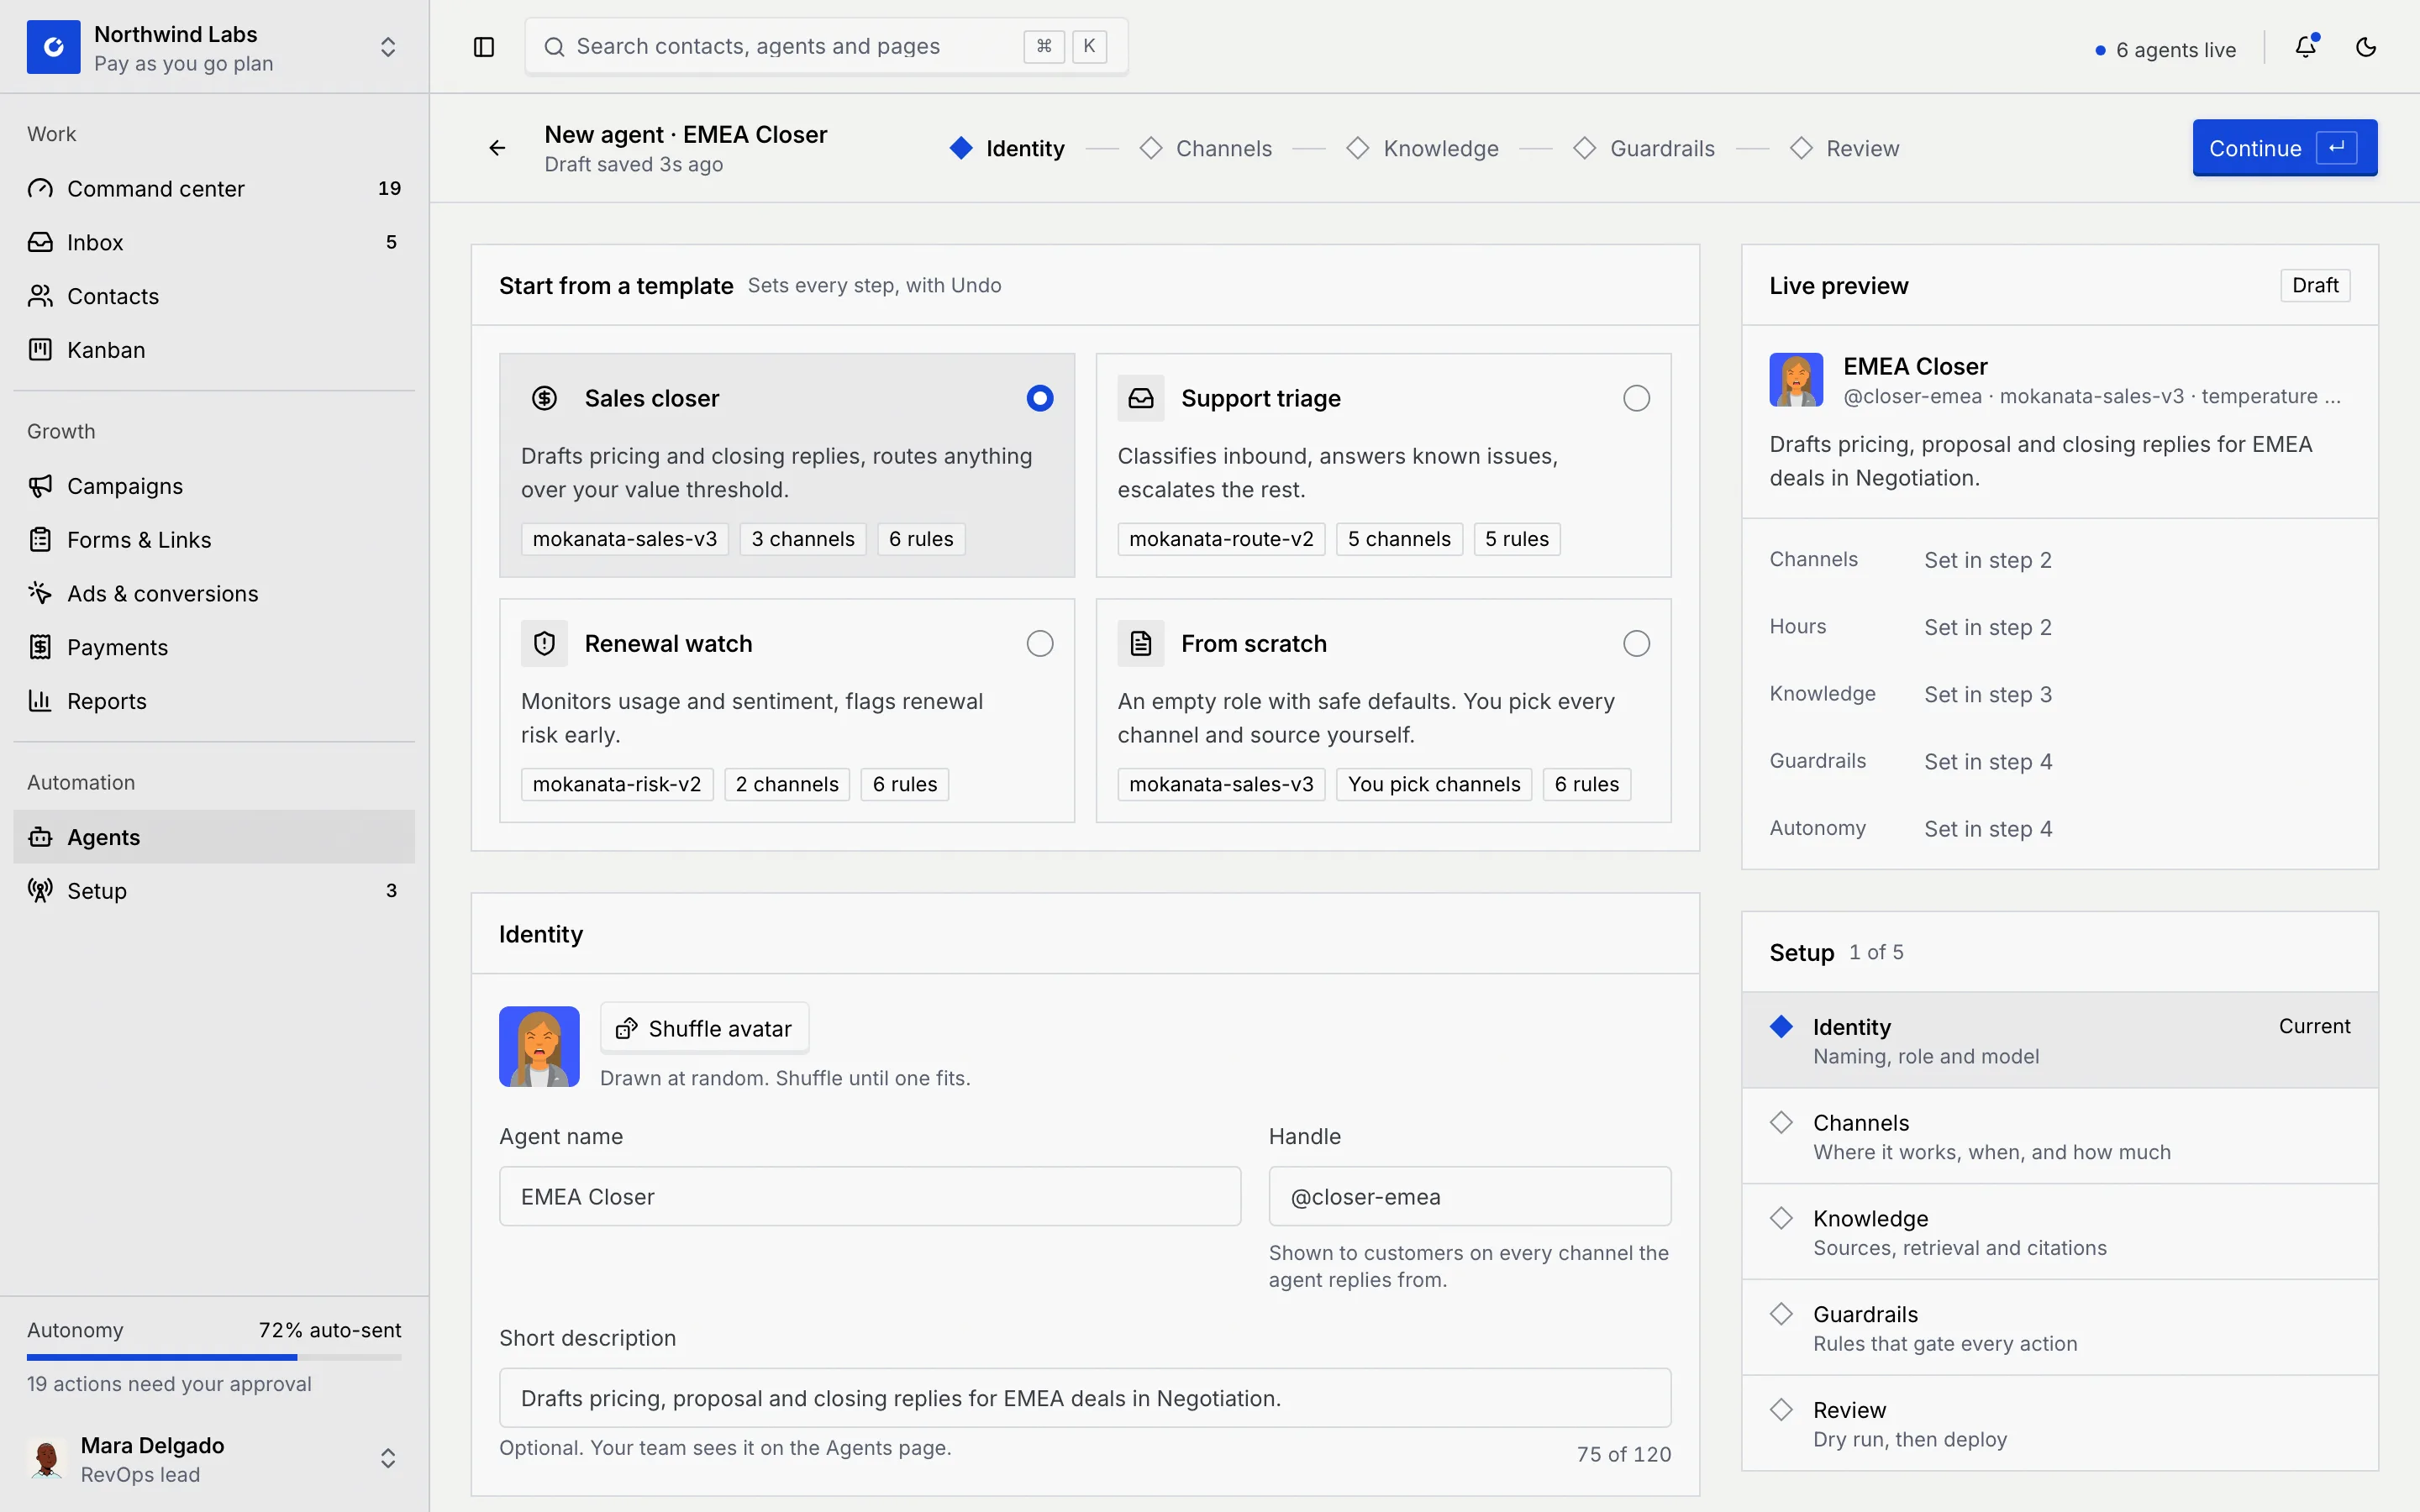
Task: Select the Support triage template radio
Action: click(x=1637, y=398)
